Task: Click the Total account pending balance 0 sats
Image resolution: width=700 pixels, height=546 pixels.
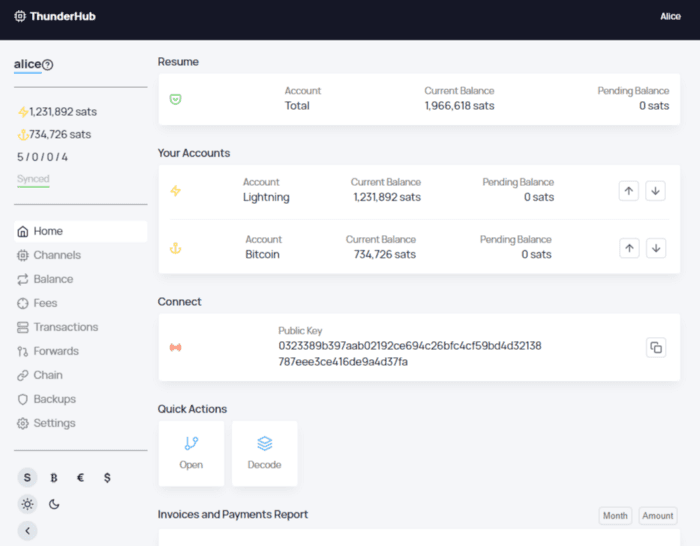Action: pyautogui.click(x=654, y=106)
